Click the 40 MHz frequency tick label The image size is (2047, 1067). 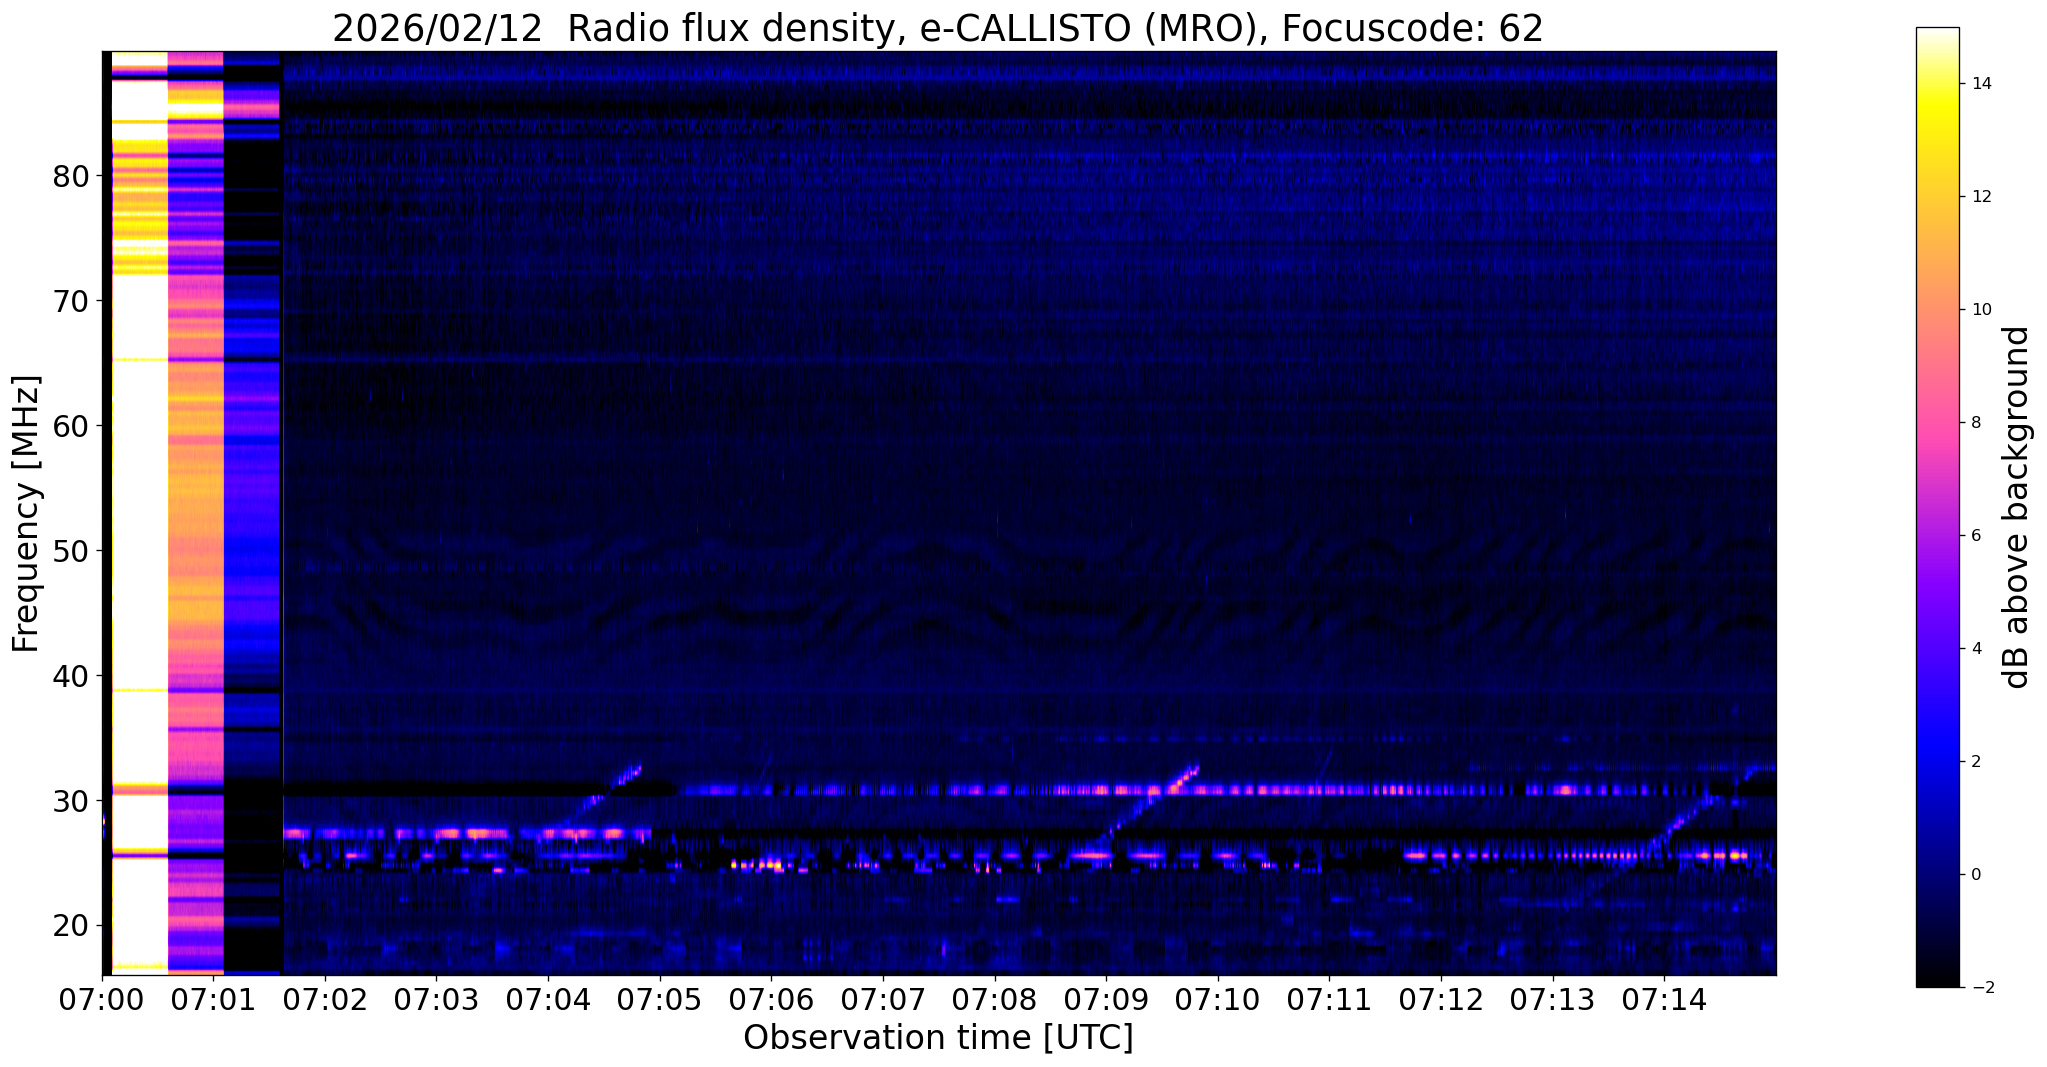click(70, 676)
